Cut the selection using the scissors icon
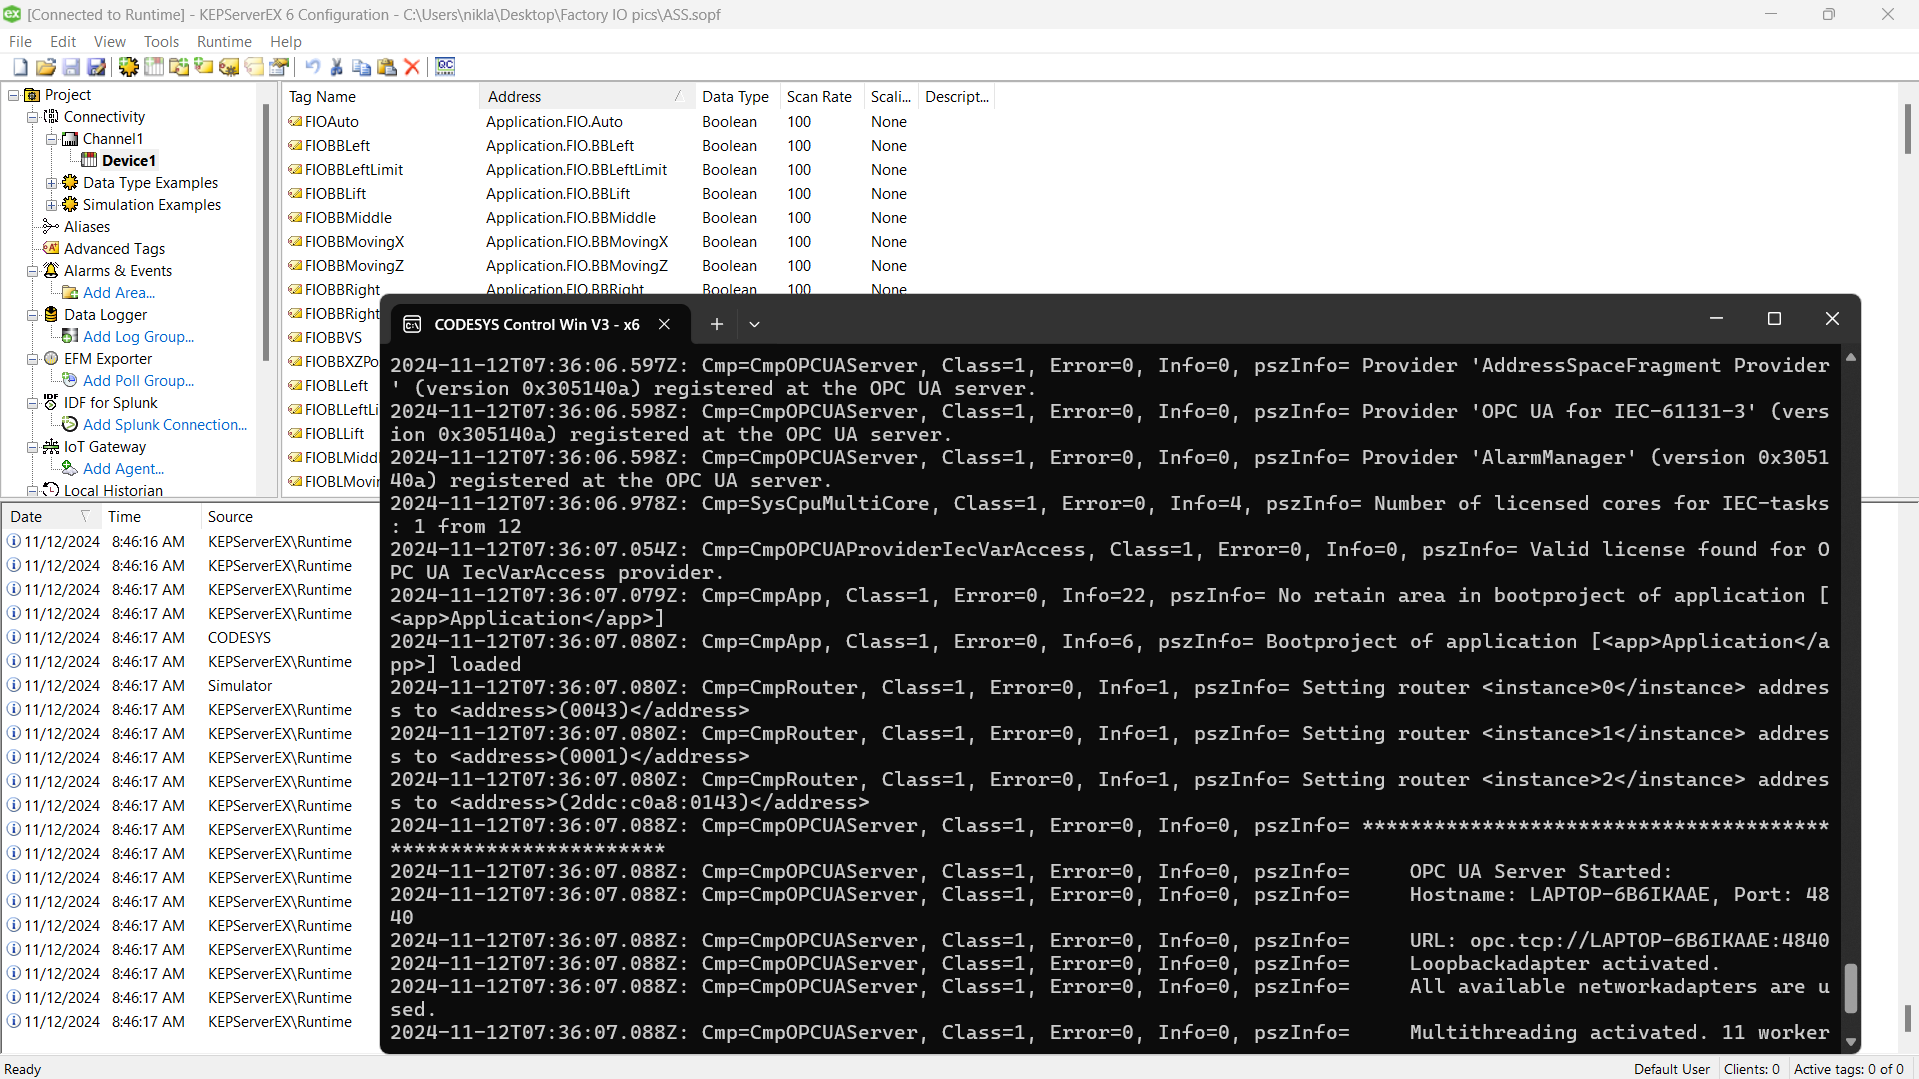 click(337, 66)
